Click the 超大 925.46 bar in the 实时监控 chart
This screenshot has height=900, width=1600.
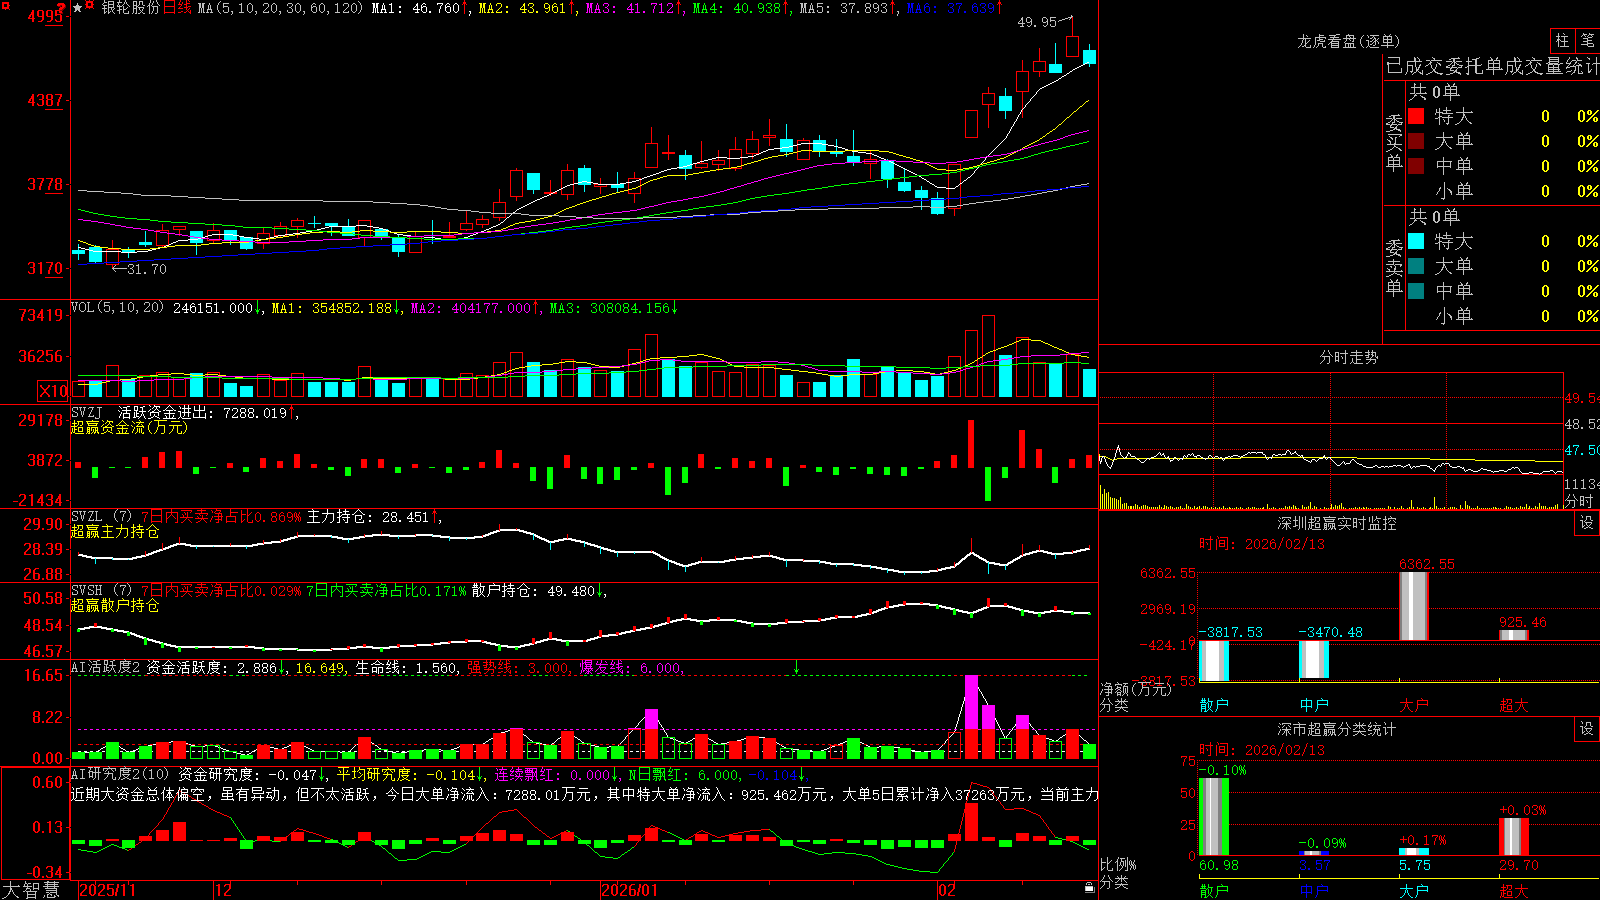(x=1513, y=635)
